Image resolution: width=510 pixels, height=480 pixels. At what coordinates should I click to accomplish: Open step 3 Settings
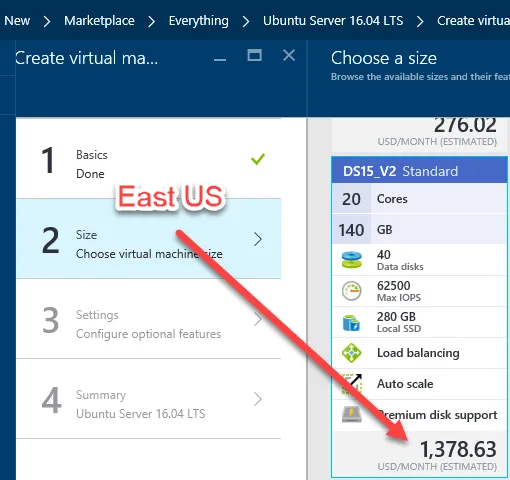[148, 319]
